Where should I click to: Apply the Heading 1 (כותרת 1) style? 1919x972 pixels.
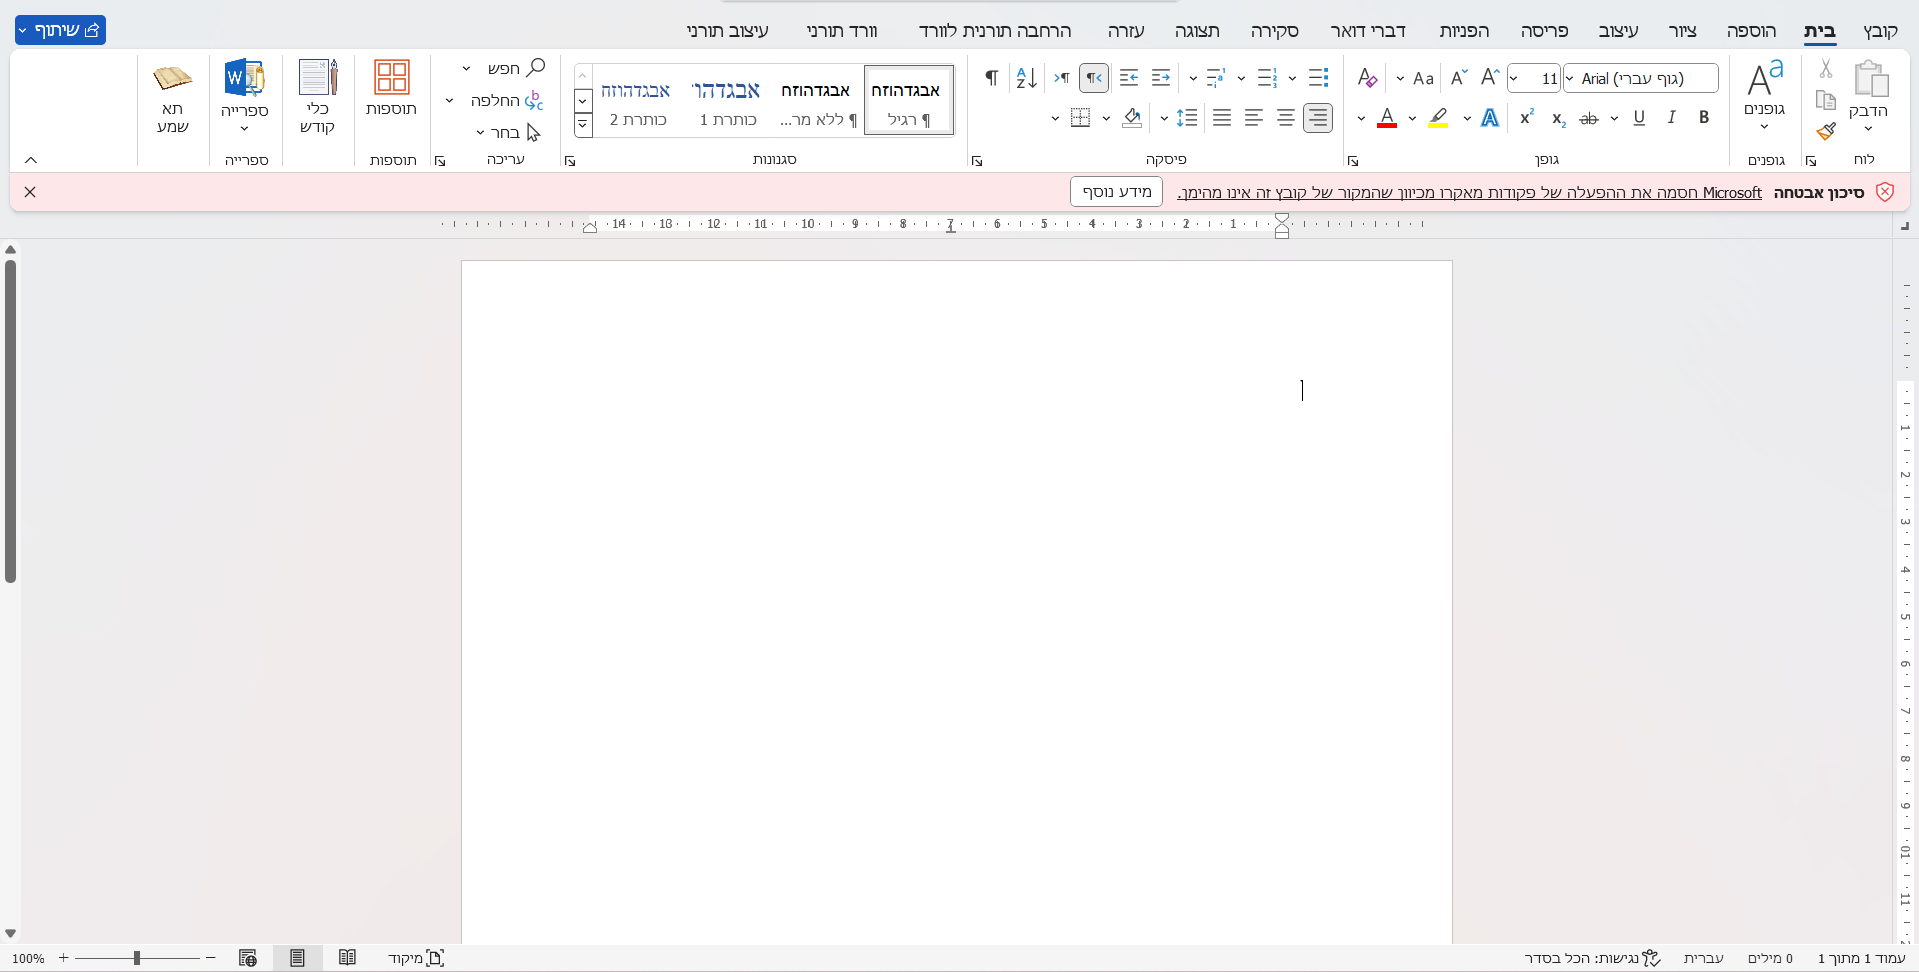[727, 100]
